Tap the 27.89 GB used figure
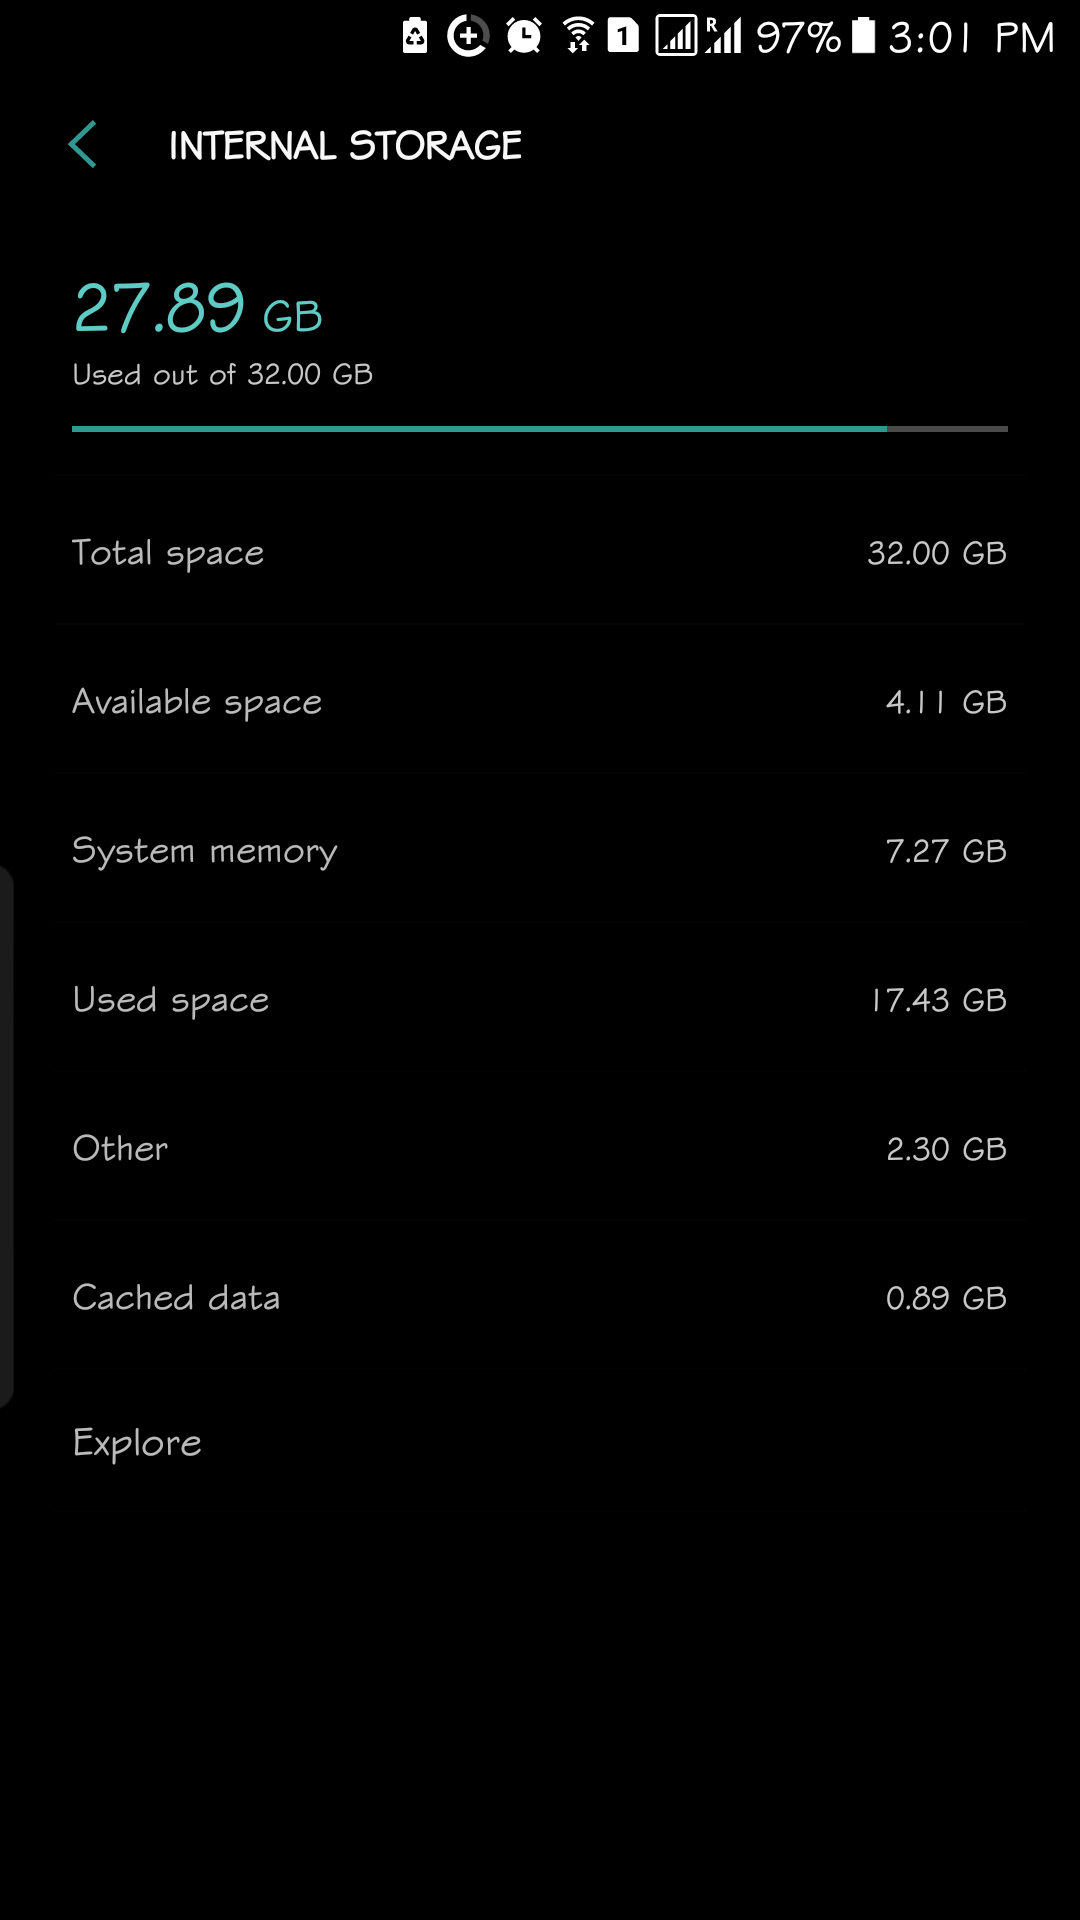This screenshot has width=1080, height=1920. 198,308
